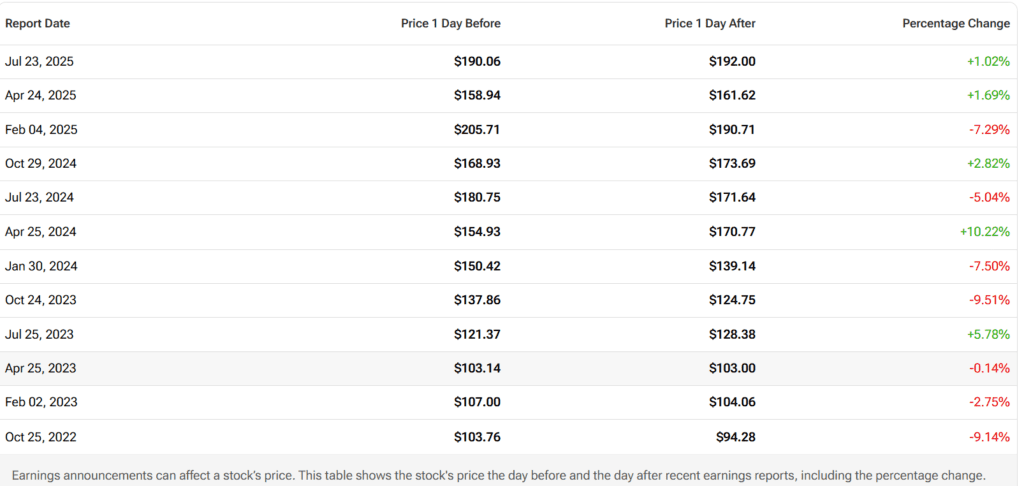1024x486 pixels.
Task: Click the Report Date column header
Action: pos(38,23)
